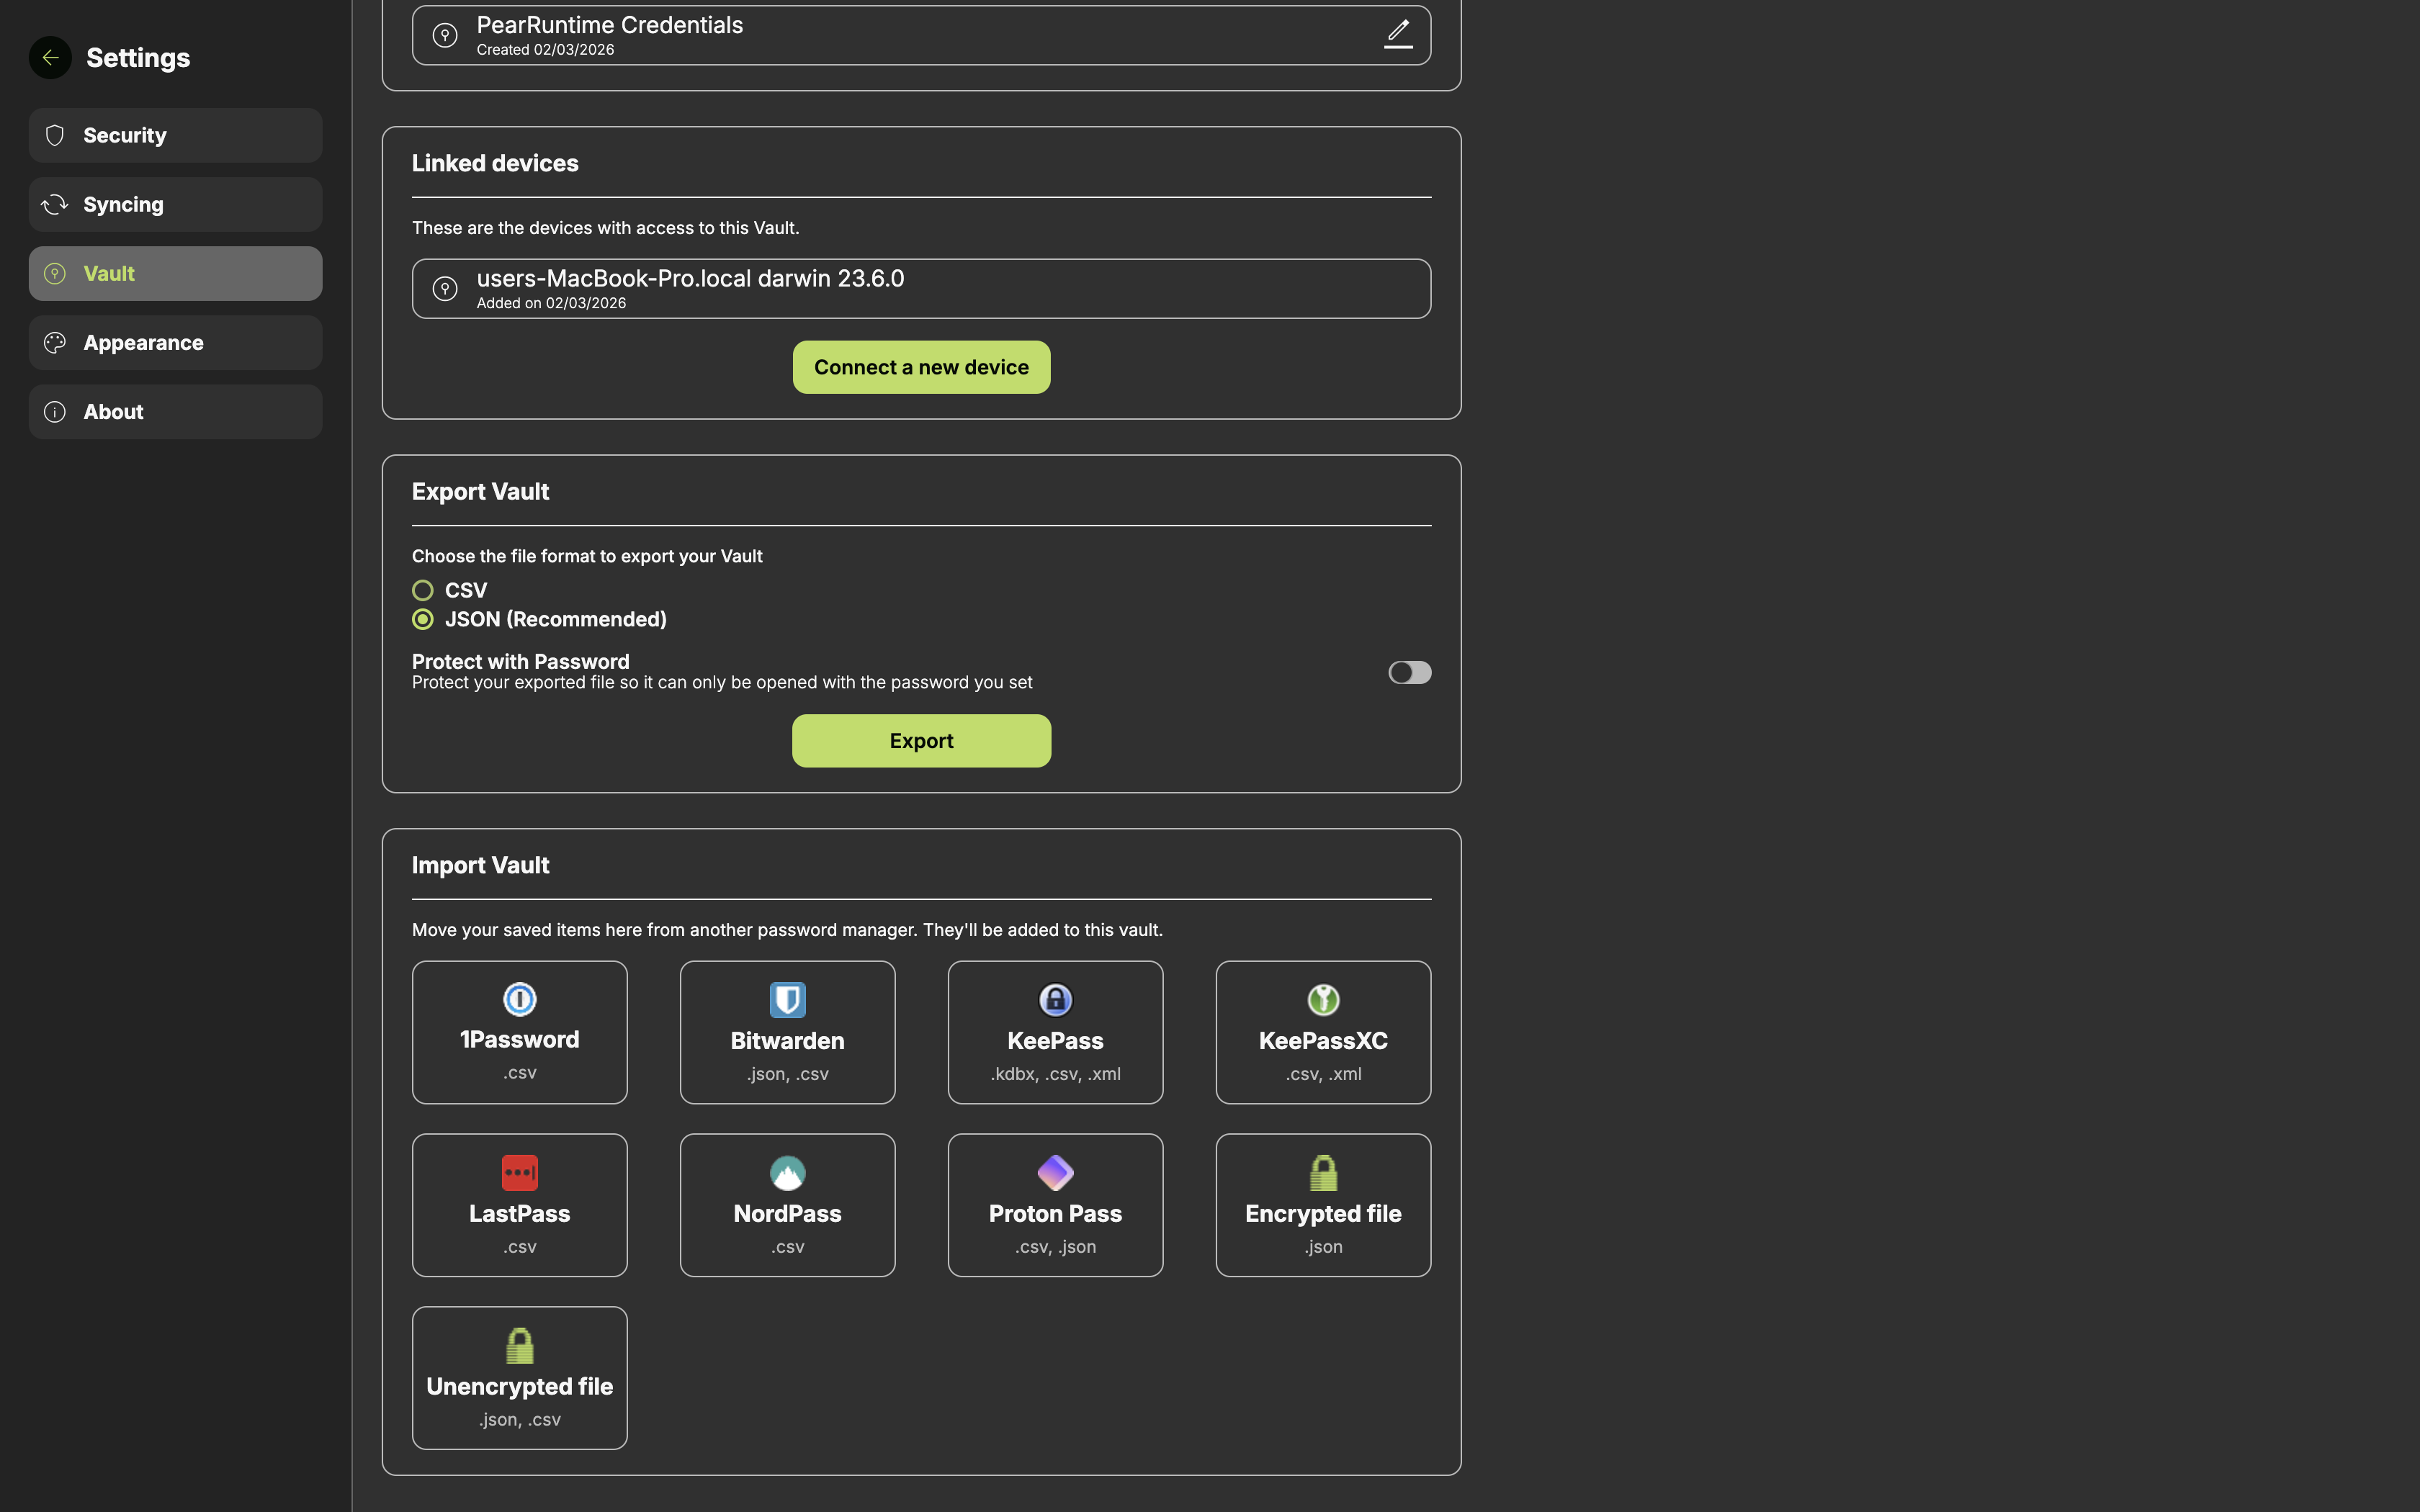The image size is (2420, 1512).
Task: Import from an Encrypted file
Action: [x=1323, y=1204]
